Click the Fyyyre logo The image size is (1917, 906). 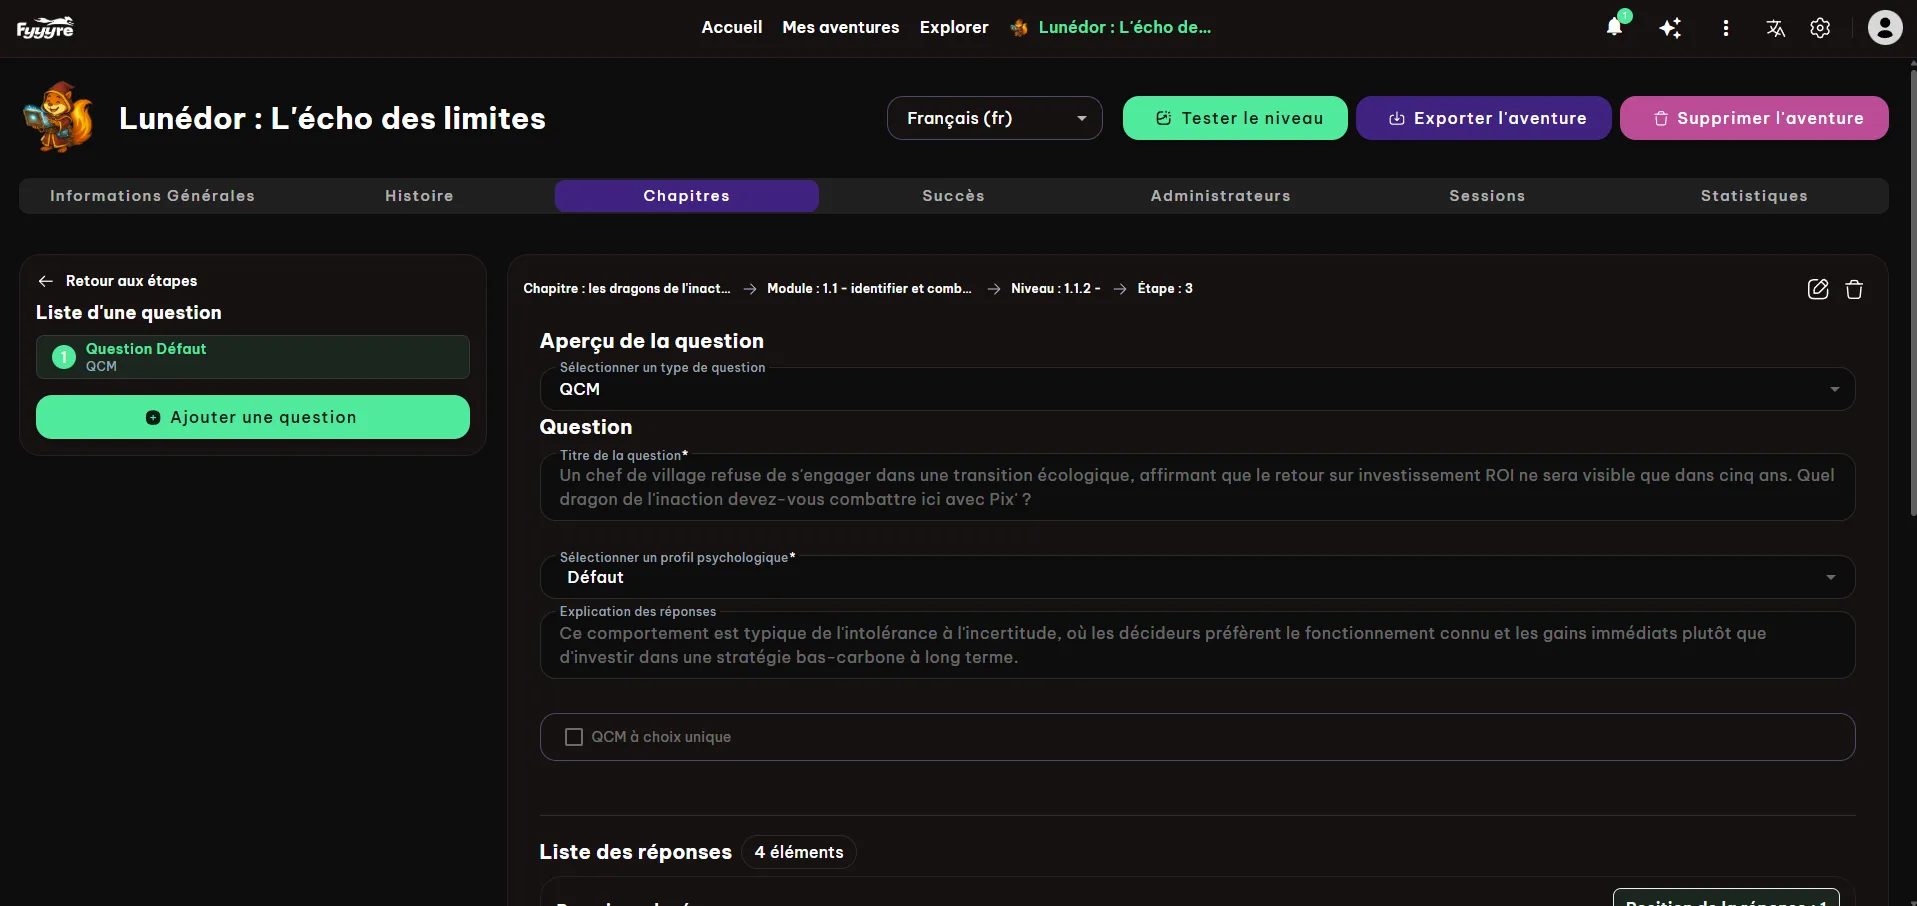[x=45, y=28]
